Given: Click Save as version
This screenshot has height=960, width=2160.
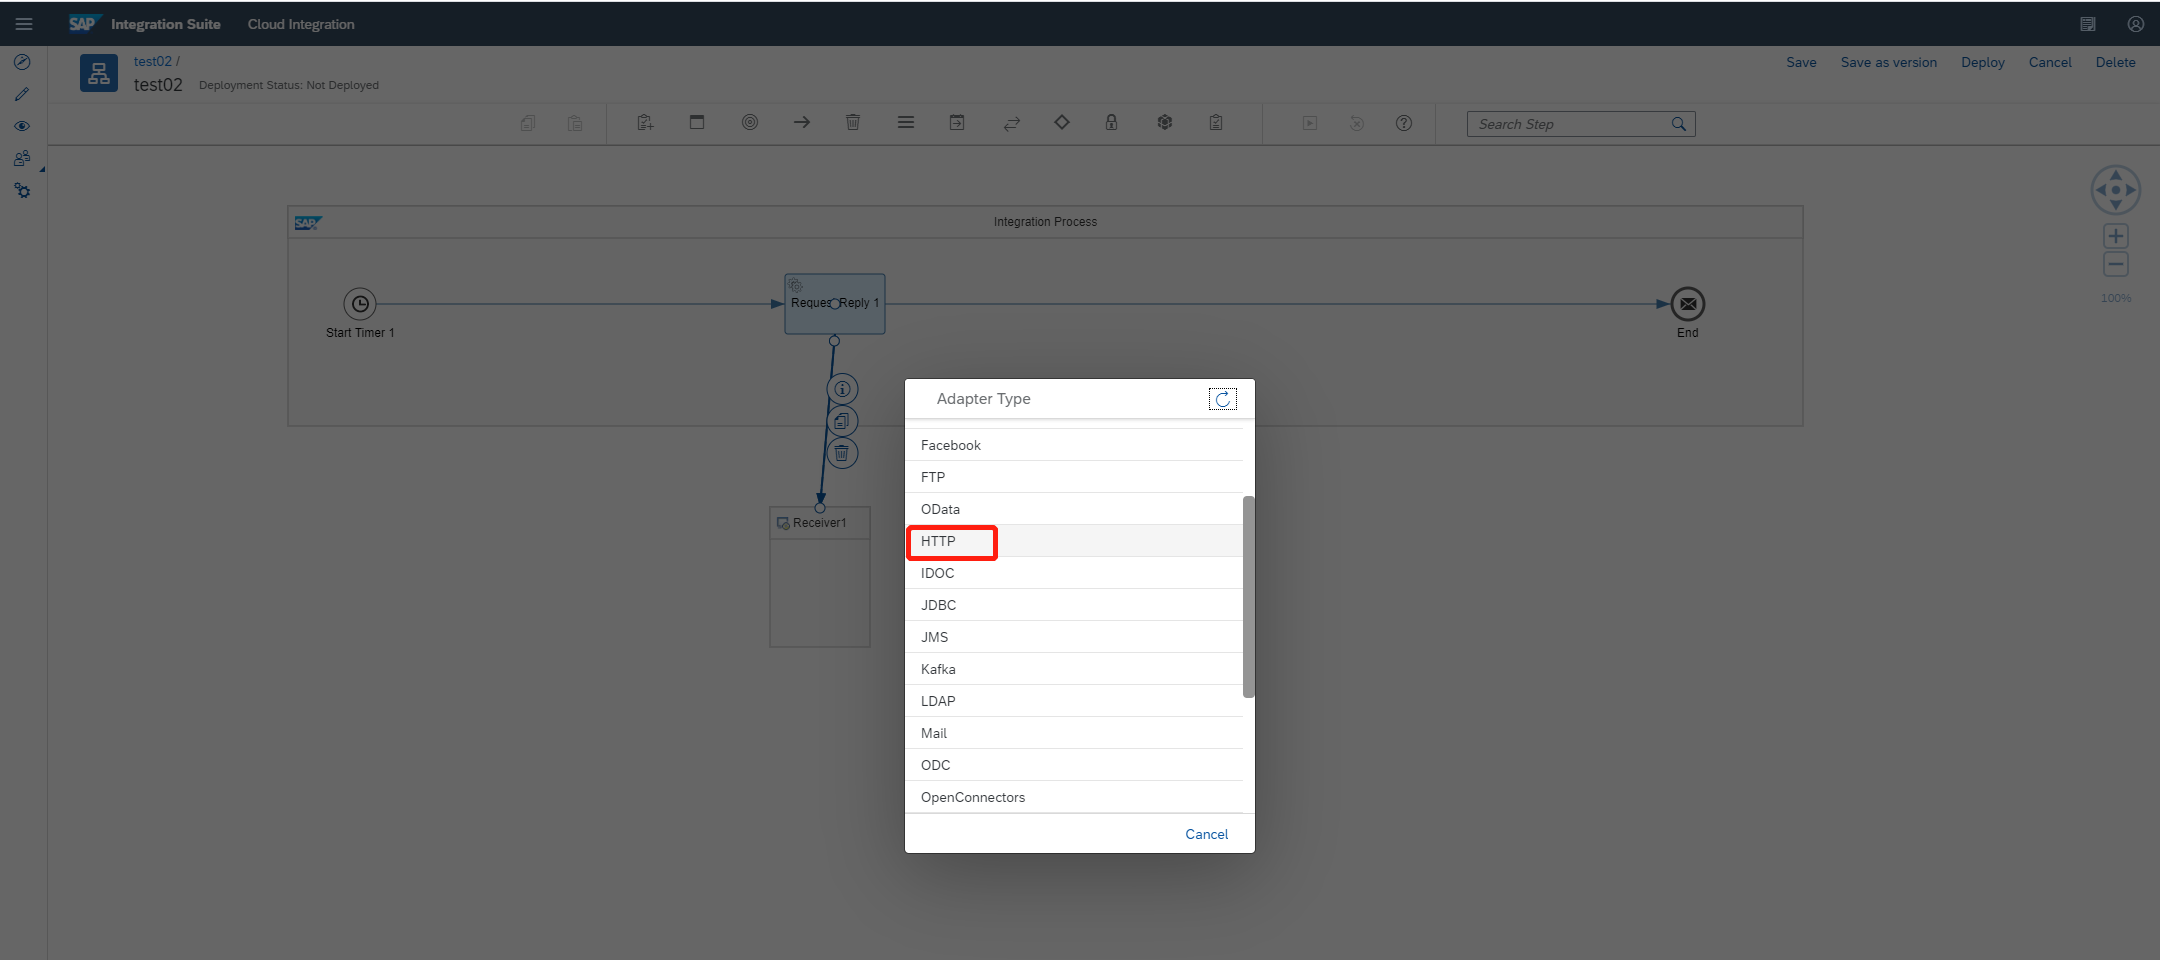Looking at the screenshot, I should point(1888,62).
